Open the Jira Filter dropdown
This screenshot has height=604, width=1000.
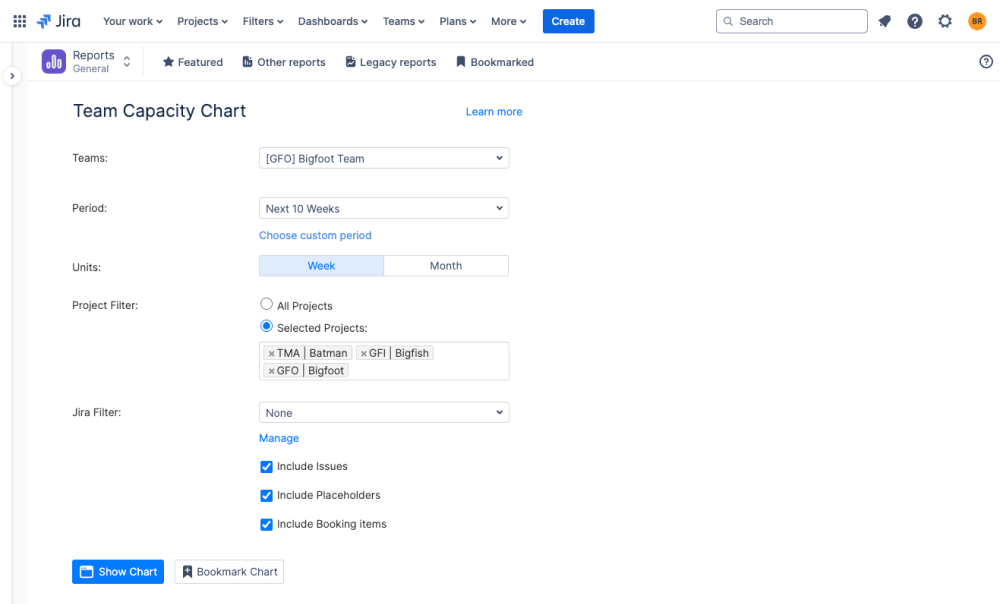pos(384,413)
